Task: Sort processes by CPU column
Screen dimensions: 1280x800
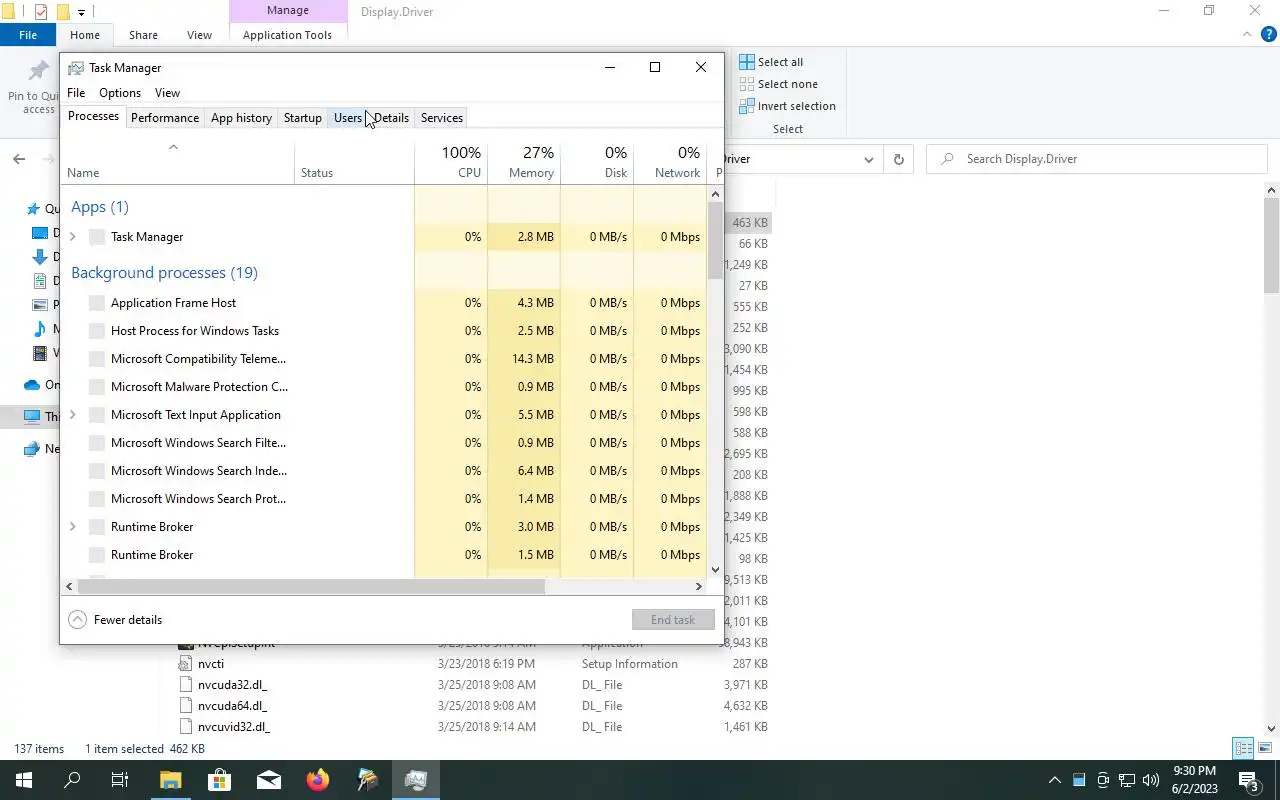Action: point(451,162)
